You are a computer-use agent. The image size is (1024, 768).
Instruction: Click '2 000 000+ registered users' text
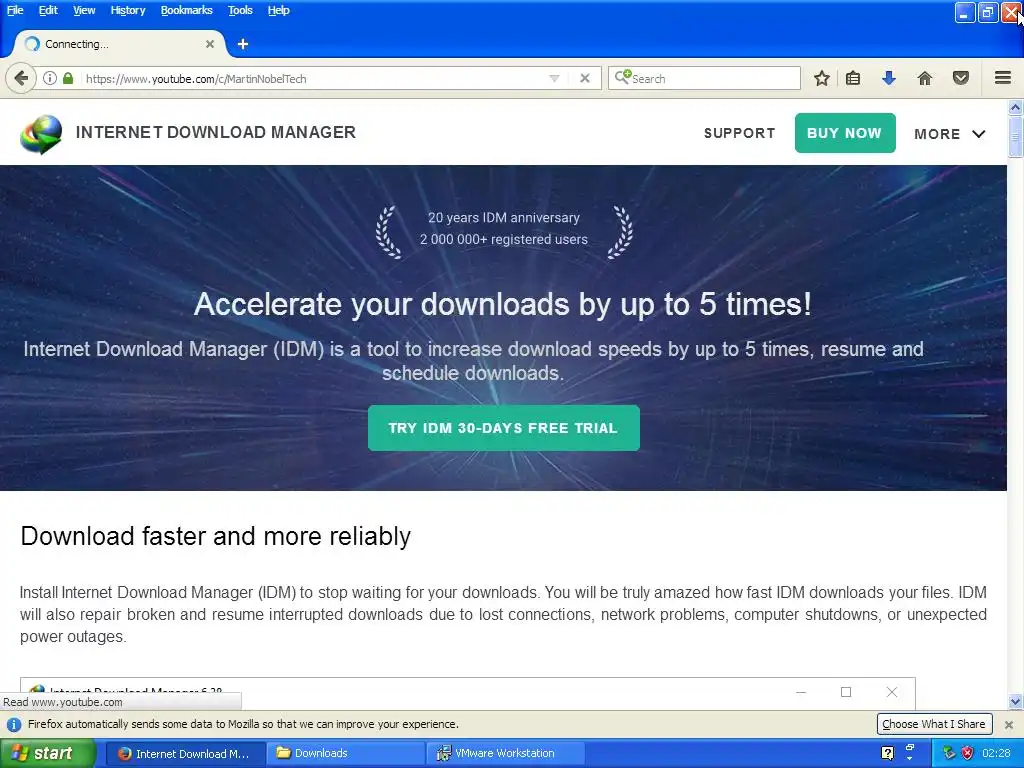pyautogui.click(x=504, y=240)
